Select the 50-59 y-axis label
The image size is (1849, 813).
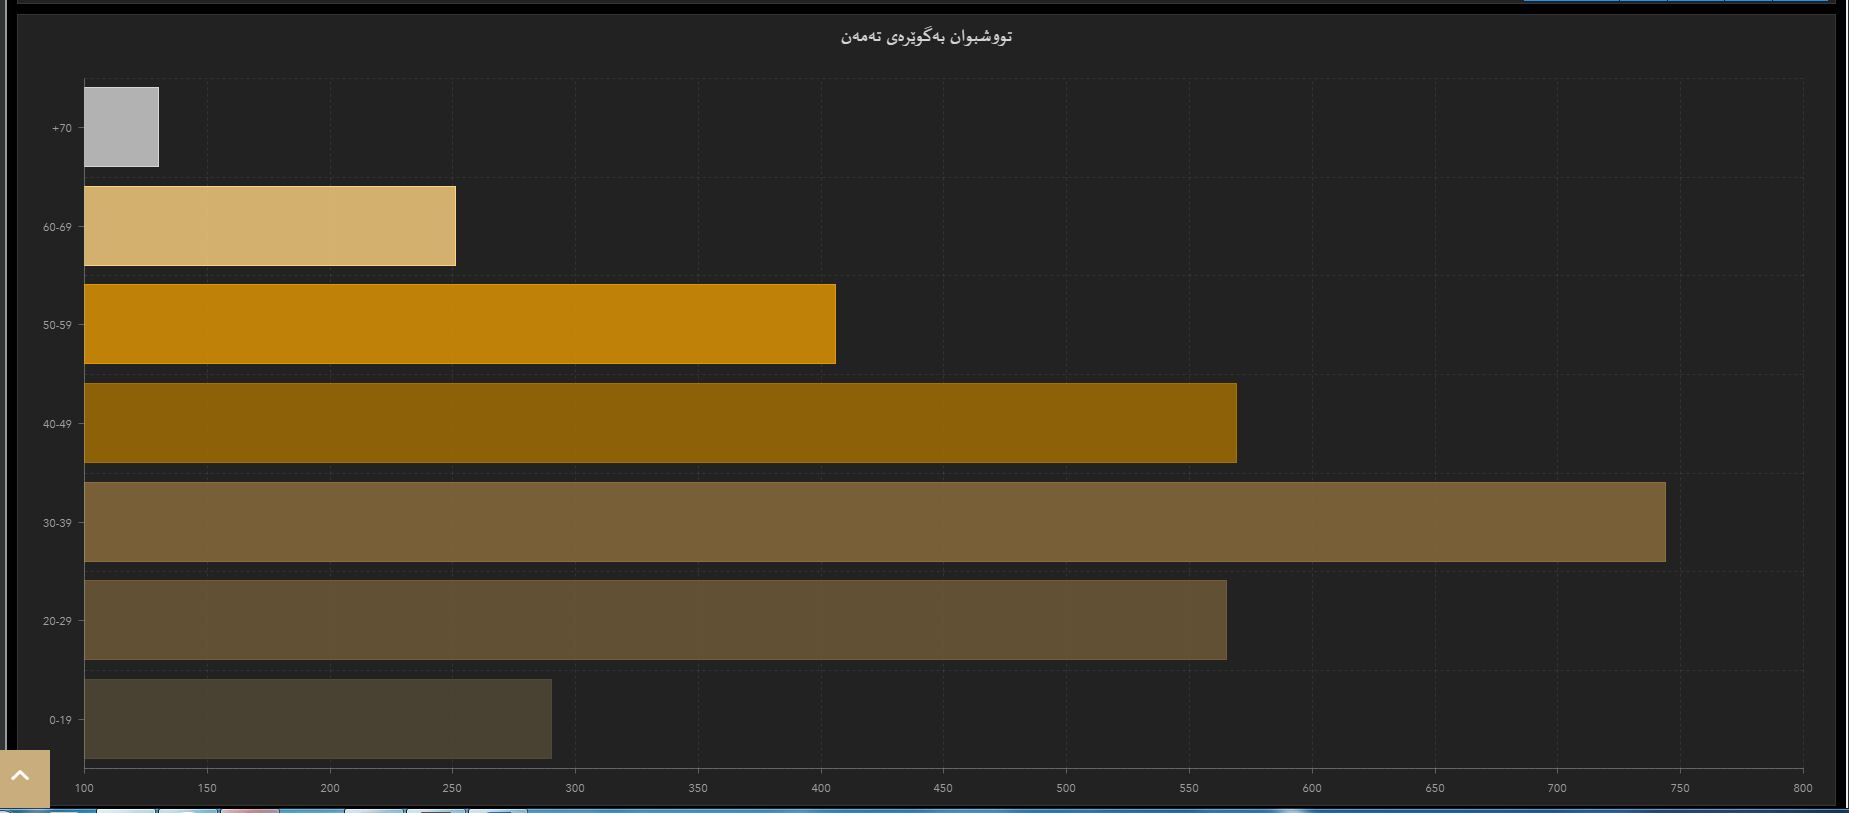point(57,325)
